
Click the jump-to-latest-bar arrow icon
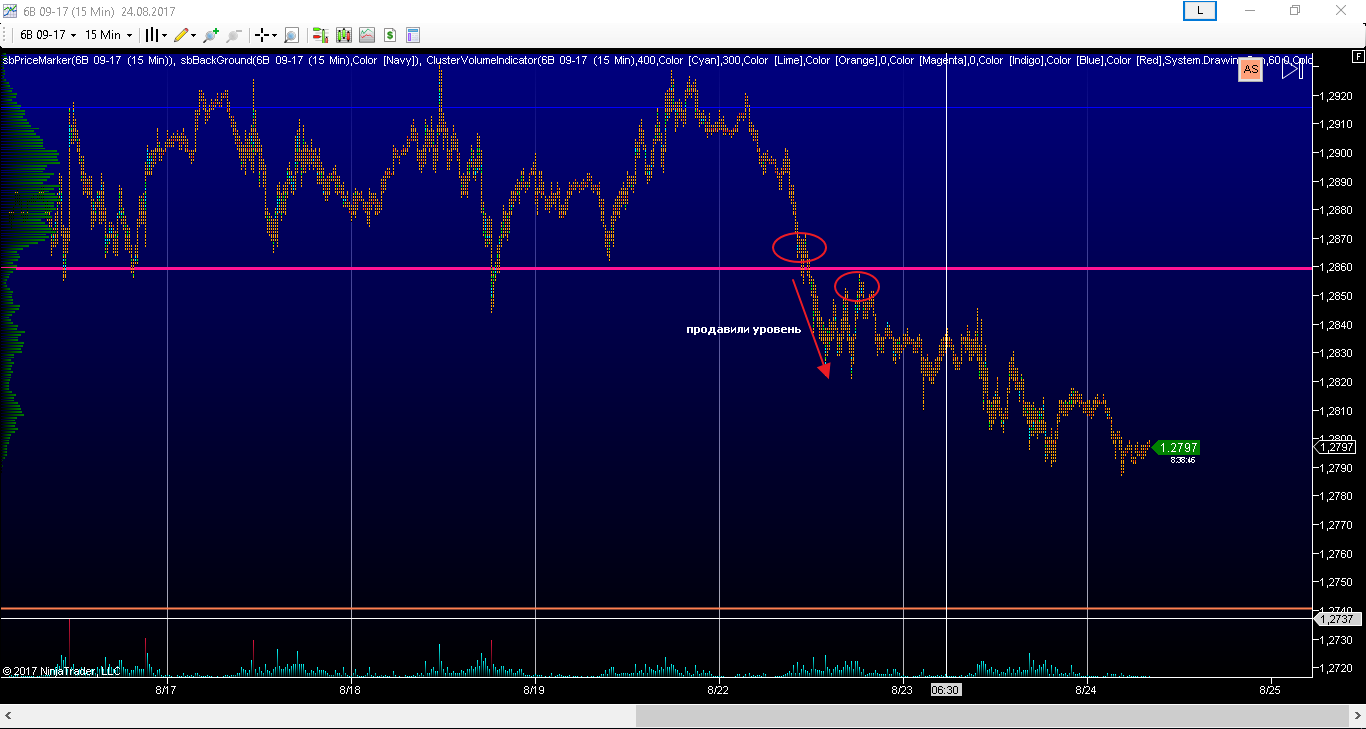(1292, 69)
